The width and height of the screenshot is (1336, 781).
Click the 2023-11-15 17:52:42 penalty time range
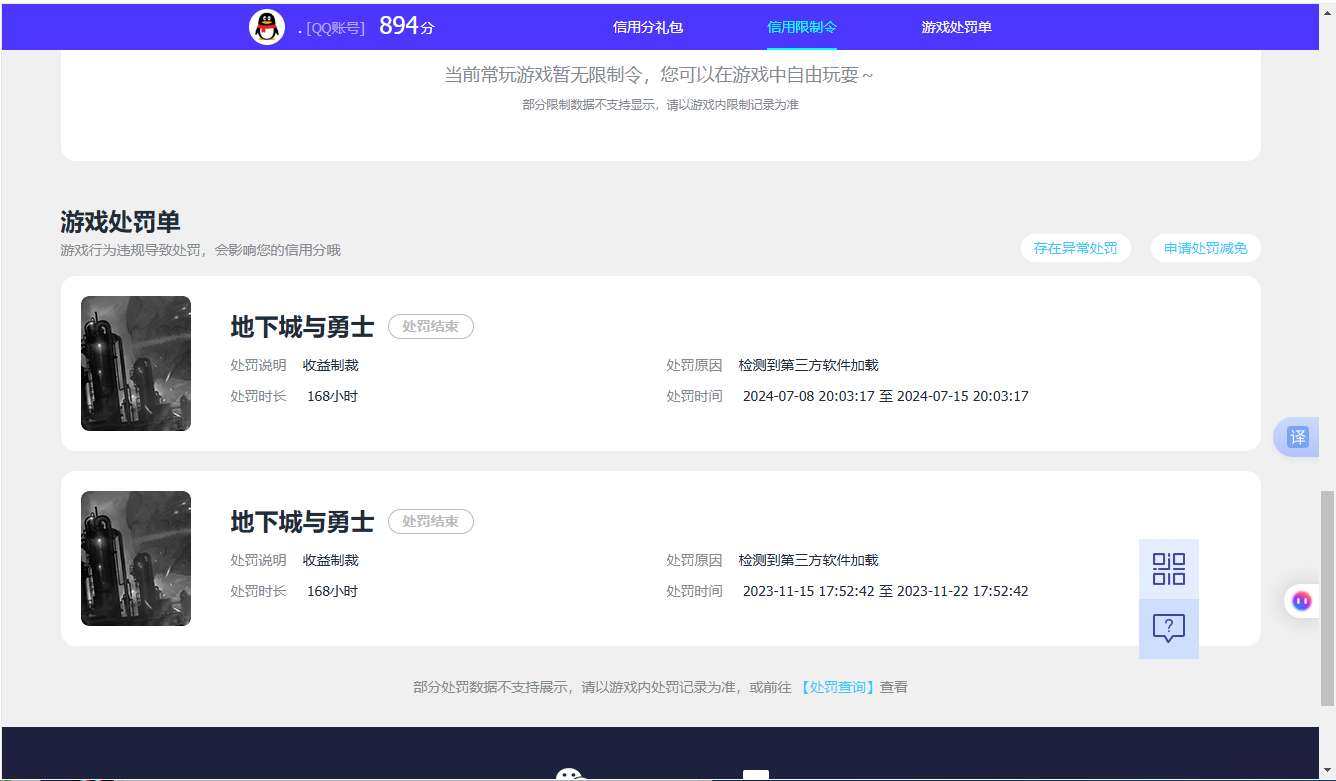point(885,591)
